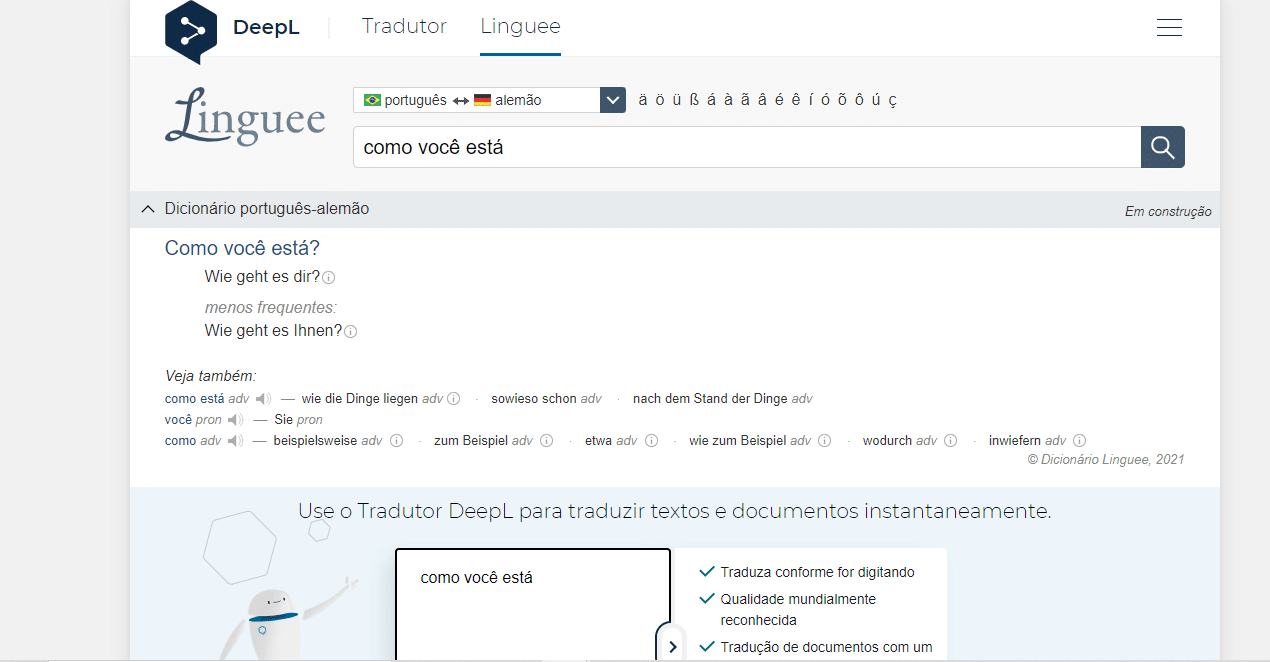This screenshot has width=1270, height=662.
Task: Play pronunciation audio for "como está"
Action: [261, 398]
